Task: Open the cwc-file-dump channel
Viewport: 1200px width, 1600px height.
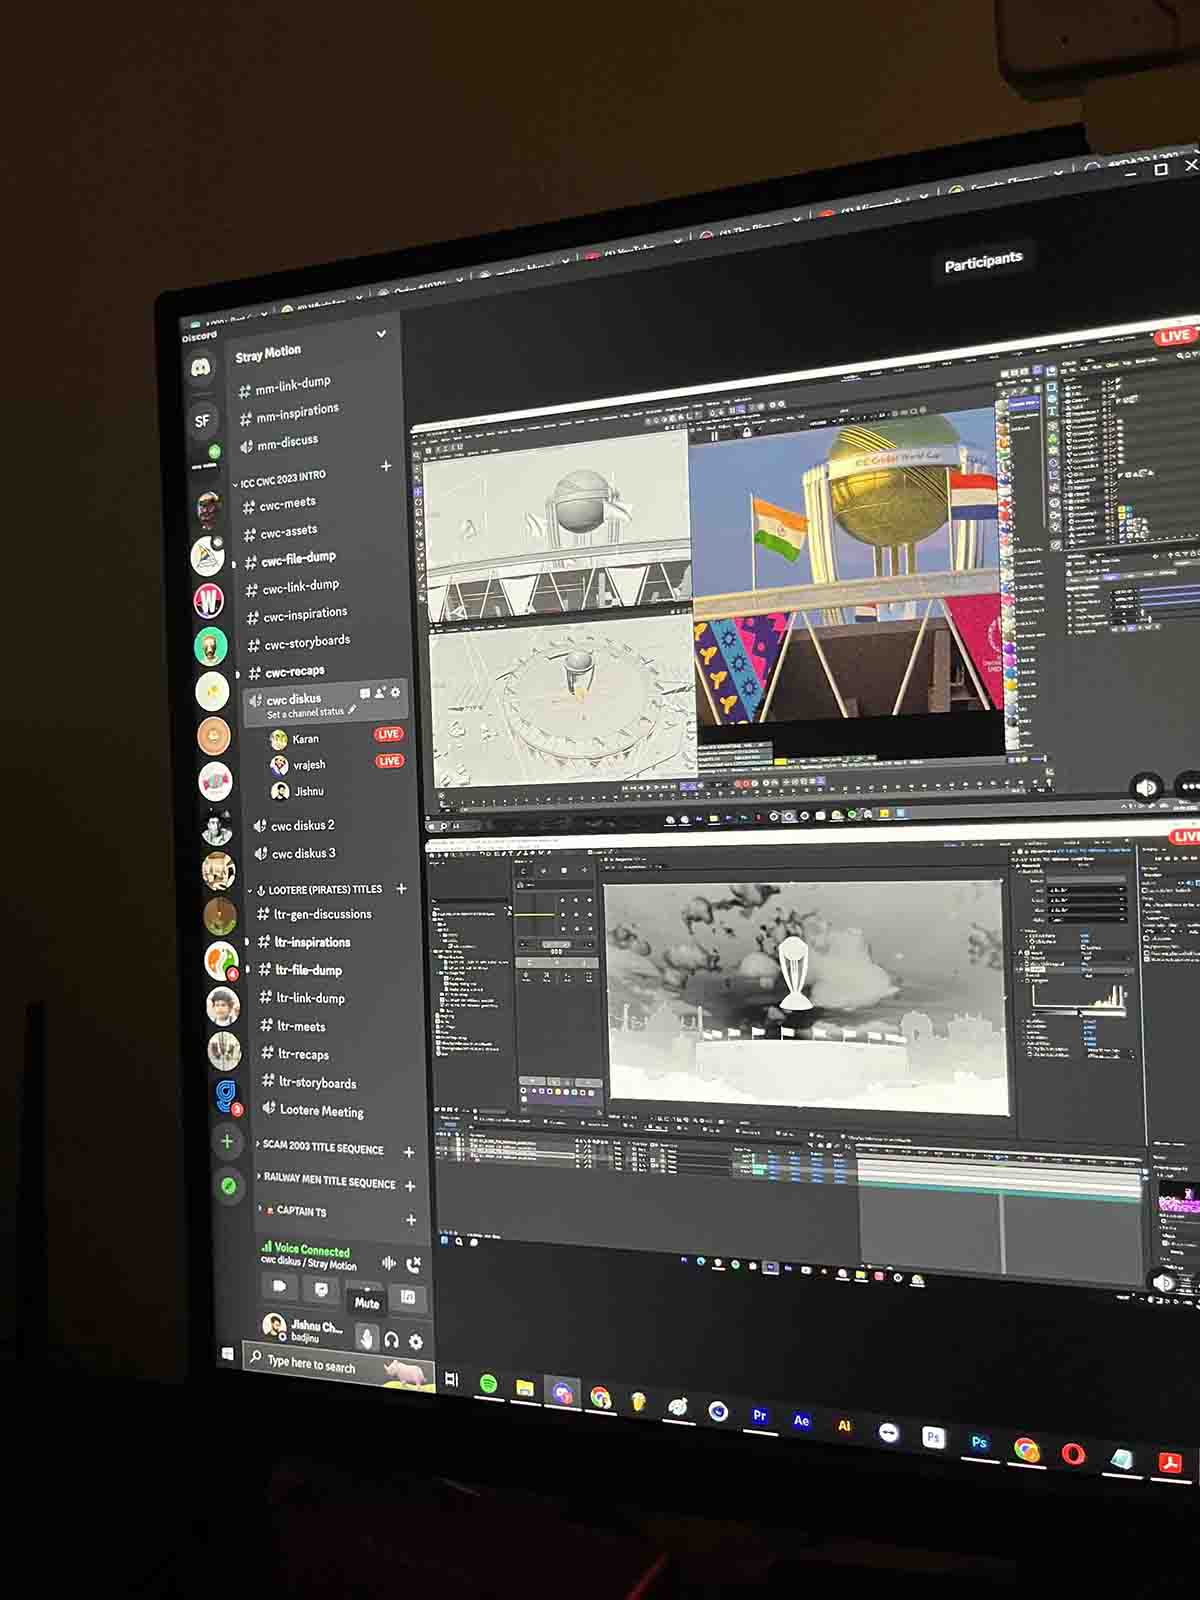Action: click(298, 558)
